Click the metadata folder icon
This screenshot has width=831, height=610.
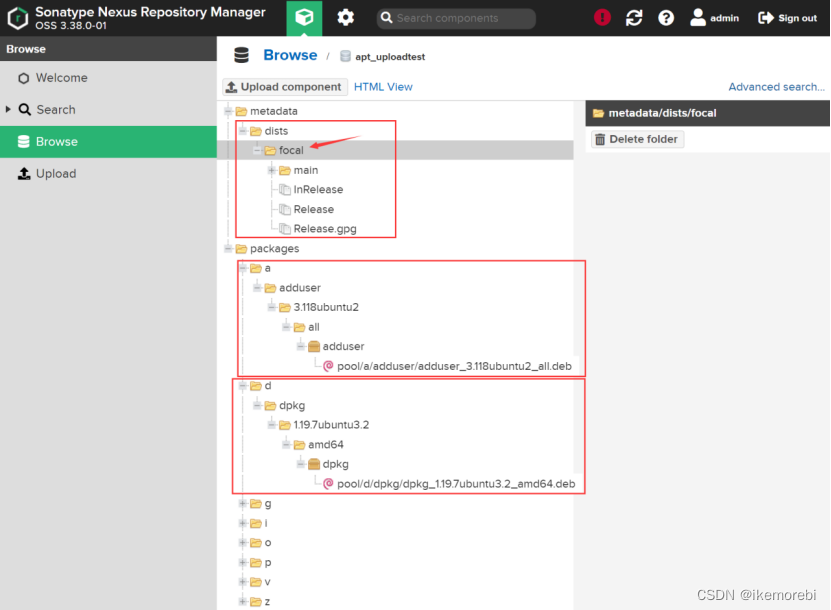pos(241,111)
